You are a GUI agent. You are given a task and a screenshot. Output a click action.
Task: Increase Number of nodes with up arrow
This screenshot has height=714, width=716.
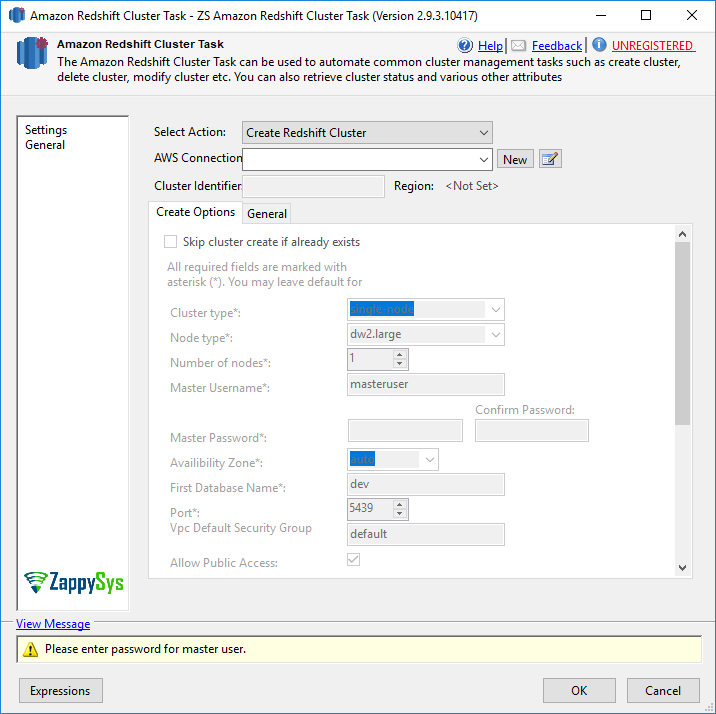pos(400,355)
